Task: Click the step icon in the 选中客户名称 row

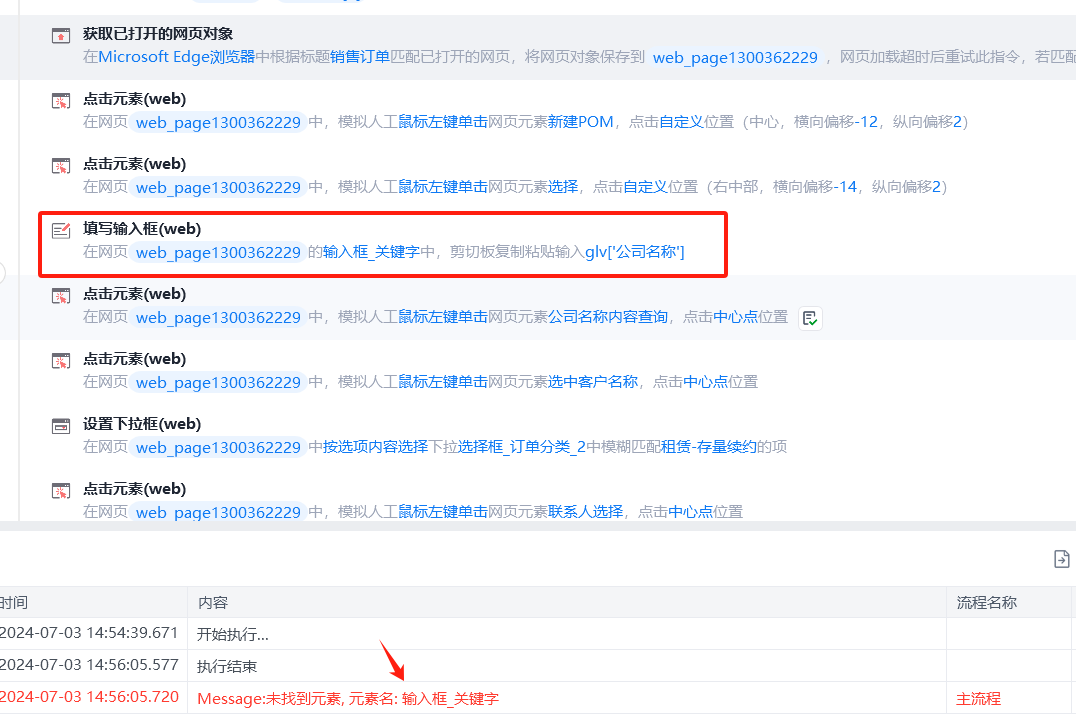Action: [61, 361]
